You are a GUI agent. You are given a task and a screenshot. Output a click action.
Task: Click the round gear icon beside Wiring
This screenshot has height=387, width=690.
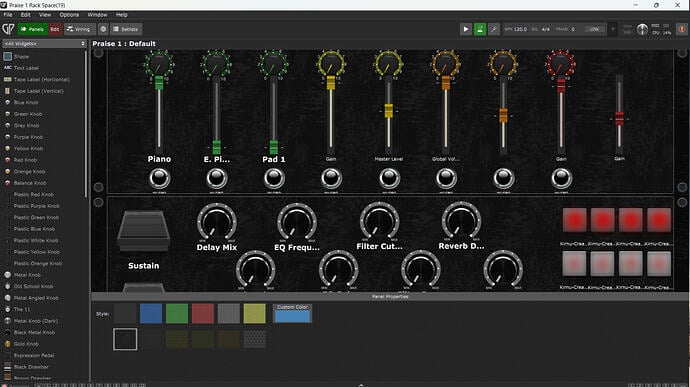coord(103,29)
